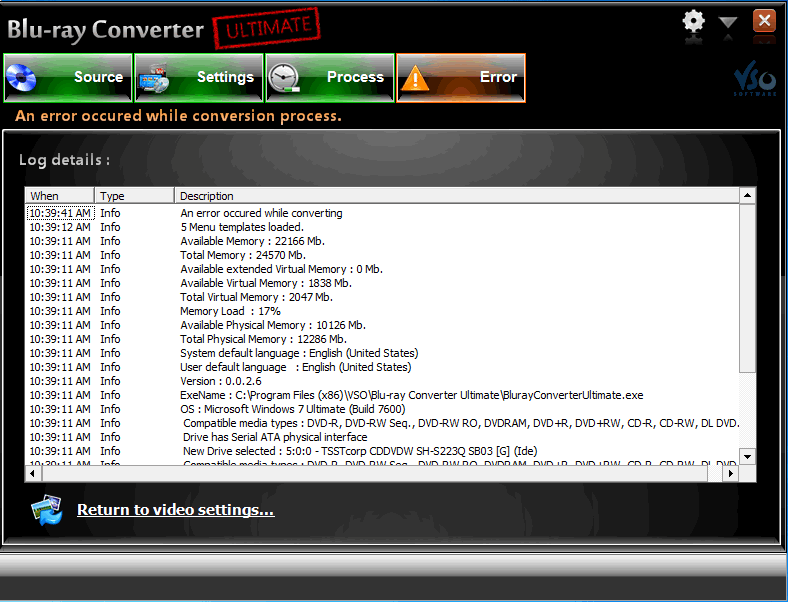Click the Process tab clock icon
The width and height of the screenshot is (788, 602).
283,78
